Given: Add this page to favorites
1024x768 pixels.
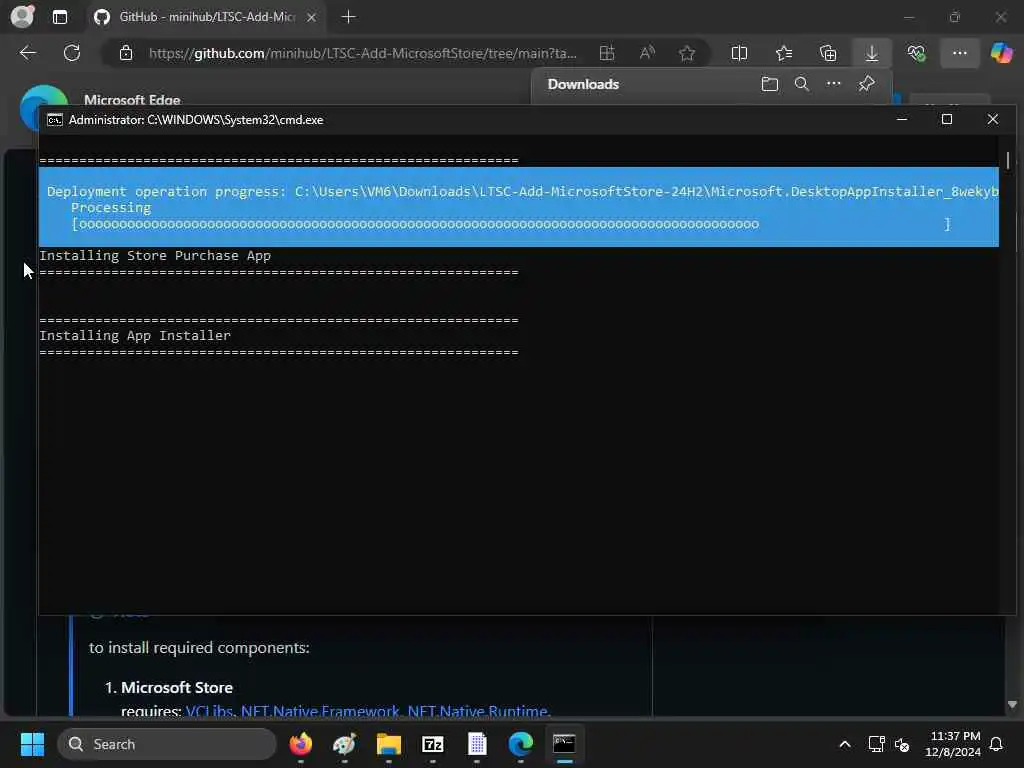Looking at the screenshot, I should 686,54.
